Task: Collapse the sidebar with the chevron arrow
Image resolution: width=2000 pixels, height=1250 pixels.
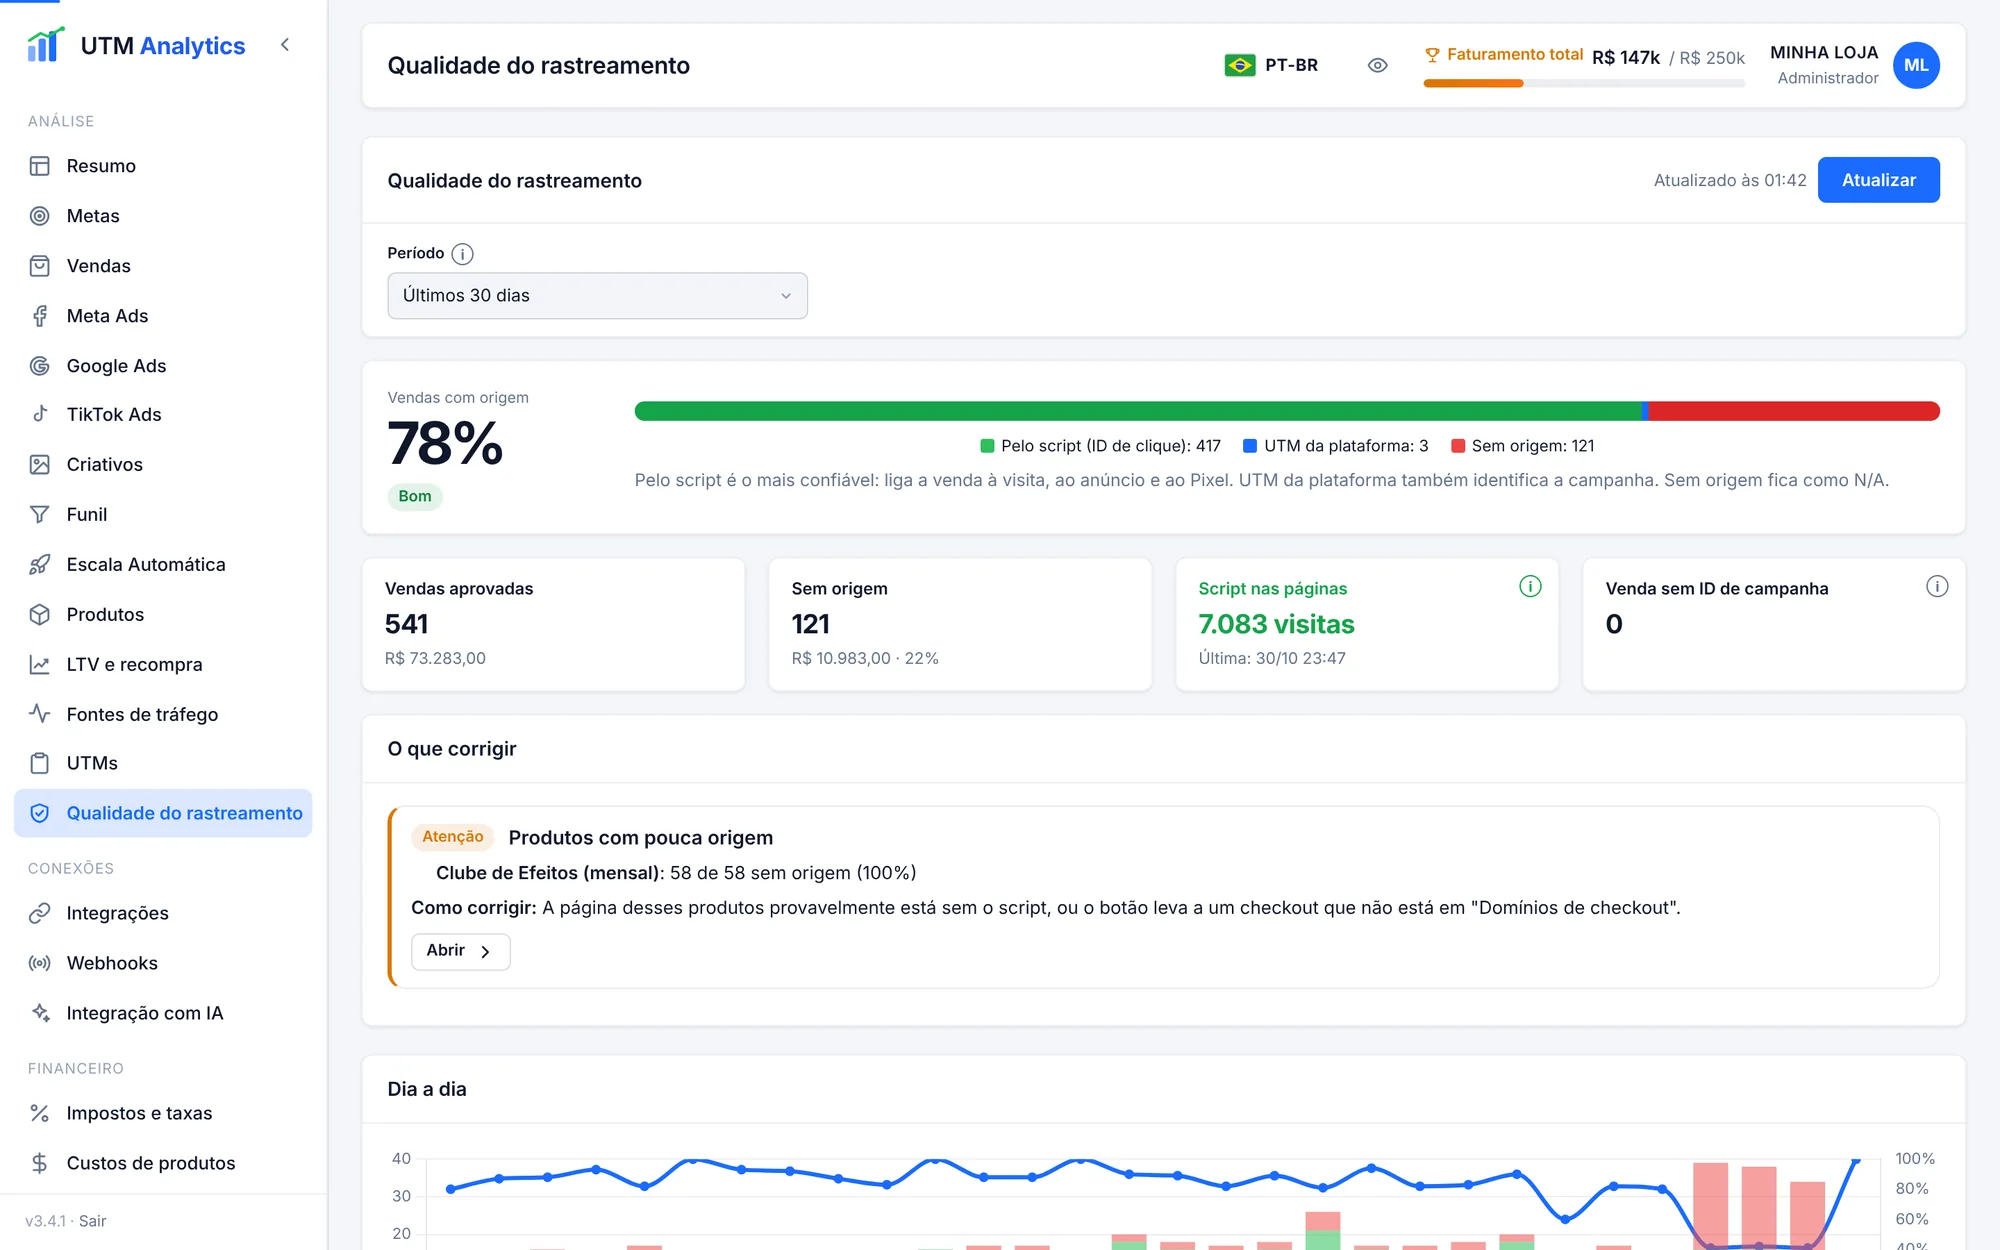Action: (x=285, y=44)
